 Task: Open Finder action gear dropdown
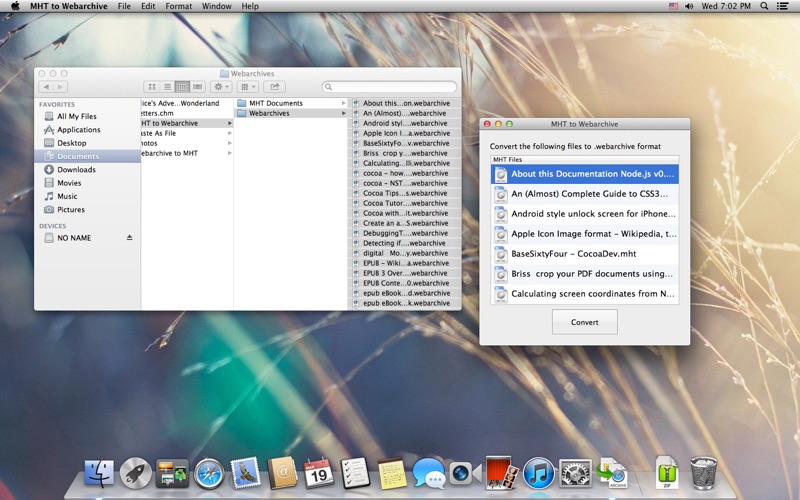(x=221, y=87)
